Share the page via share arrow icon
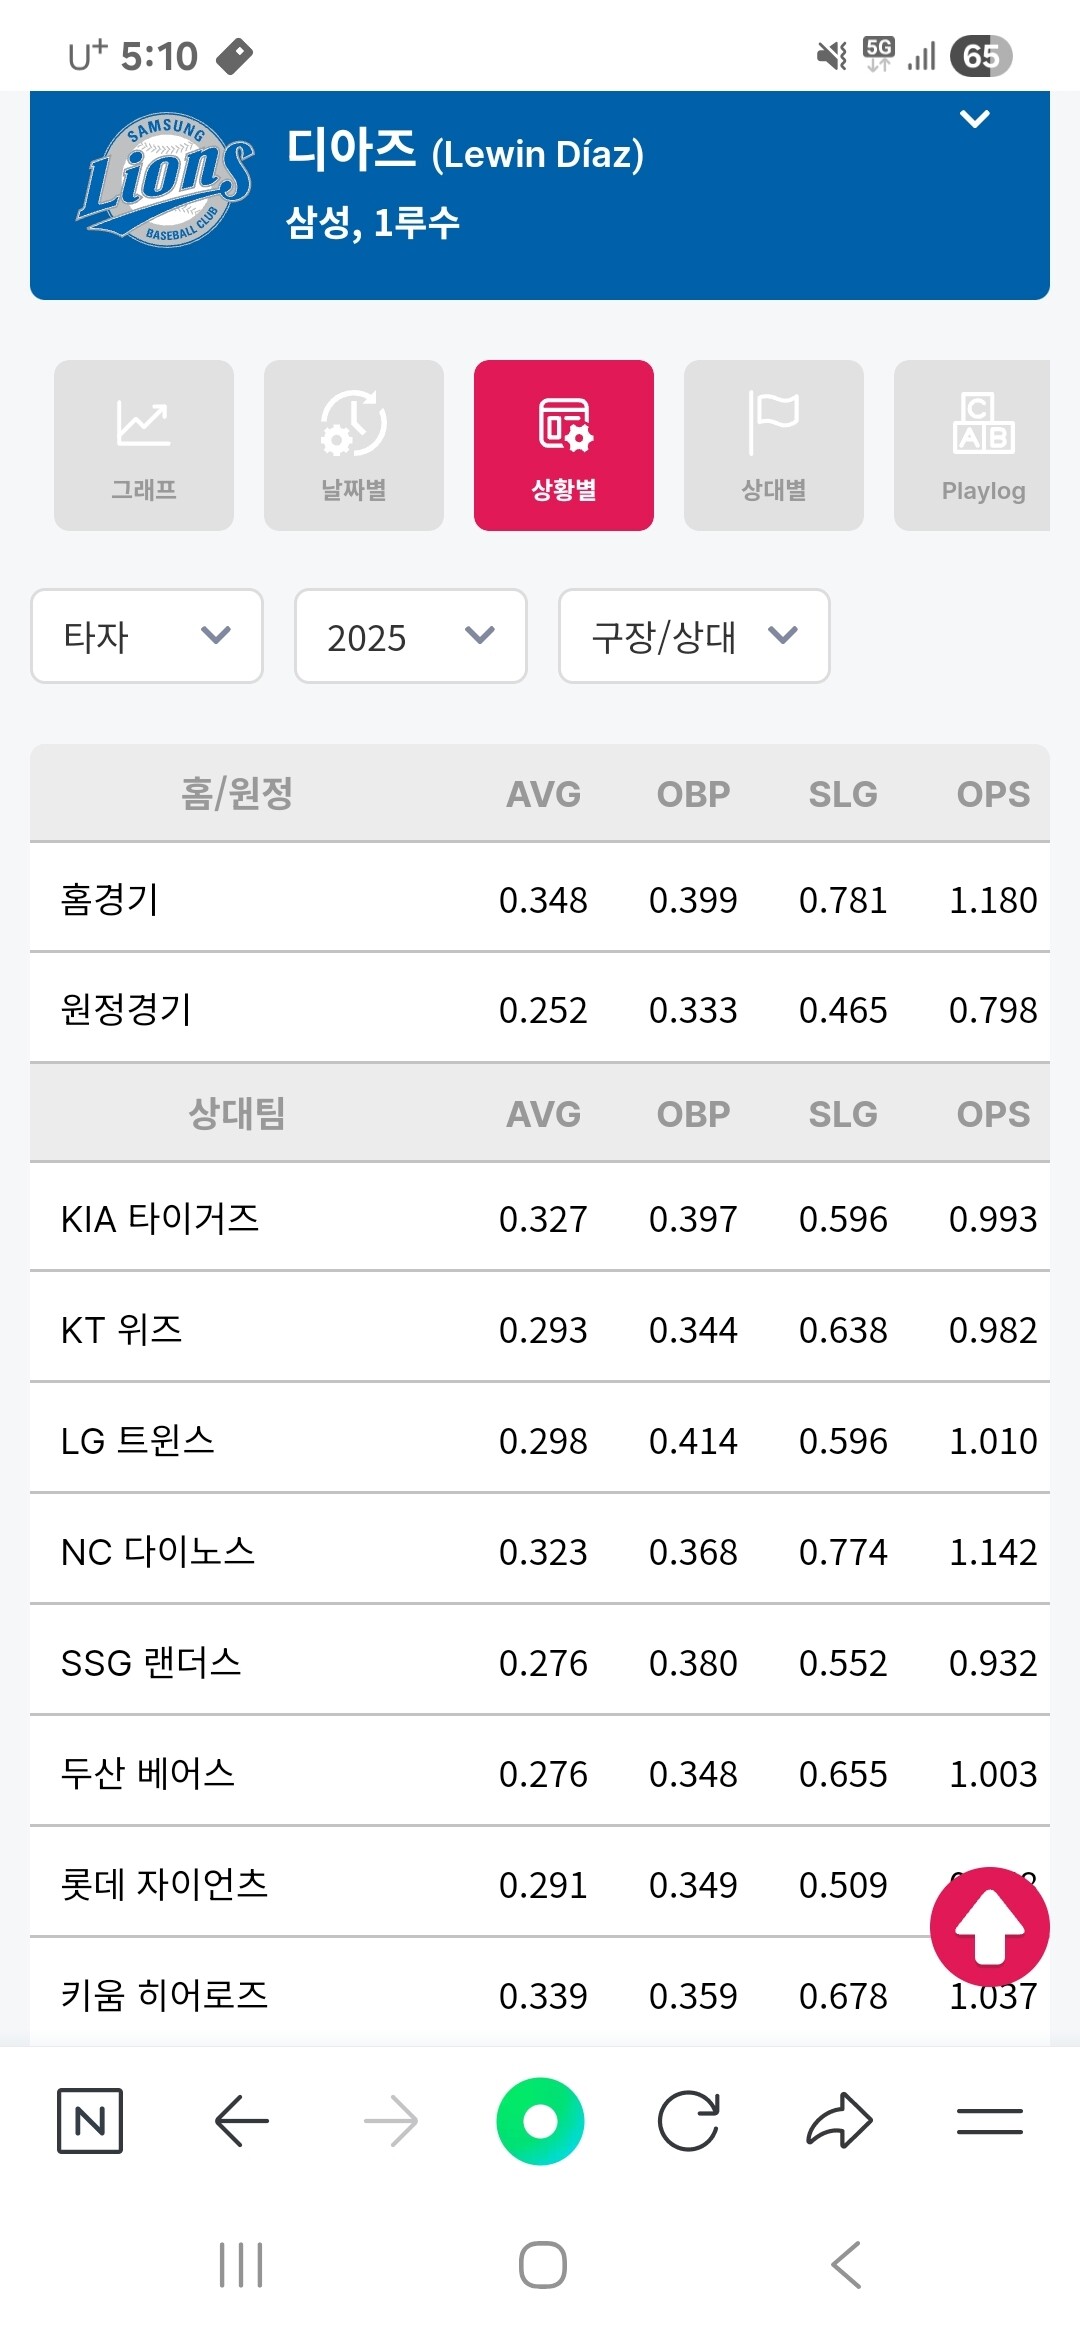The image size is (1080, 2340). click(839, 2120)
